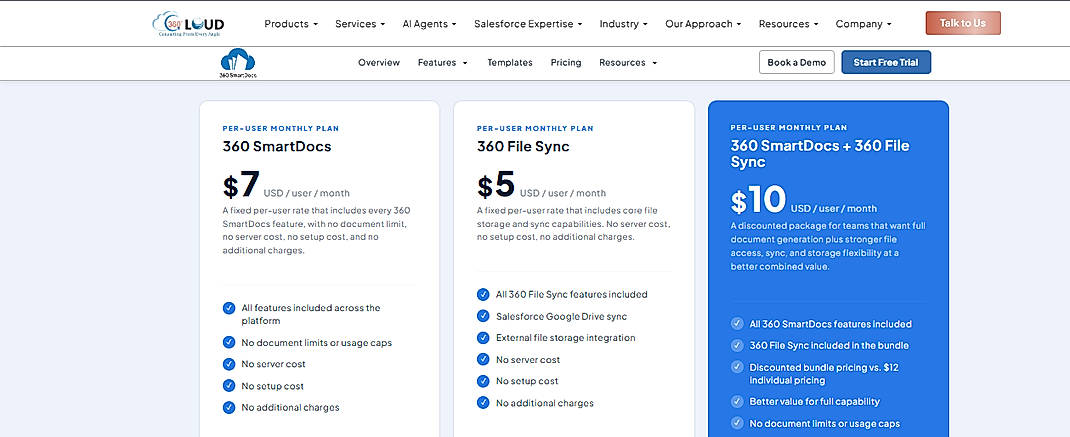Click the Talk to Us button
1070x437 pixels.
click(x=963, y=23)
